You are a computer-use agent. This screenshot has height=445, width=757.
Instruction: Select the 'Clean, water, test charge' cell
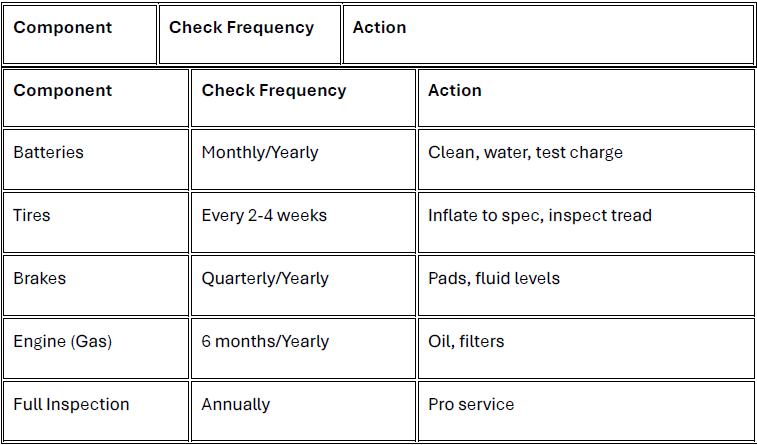click(x=586, y=159)
